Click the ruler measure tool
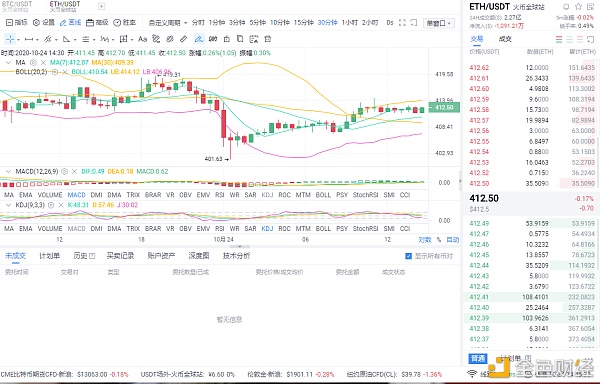600x384 pixels. 184,39
